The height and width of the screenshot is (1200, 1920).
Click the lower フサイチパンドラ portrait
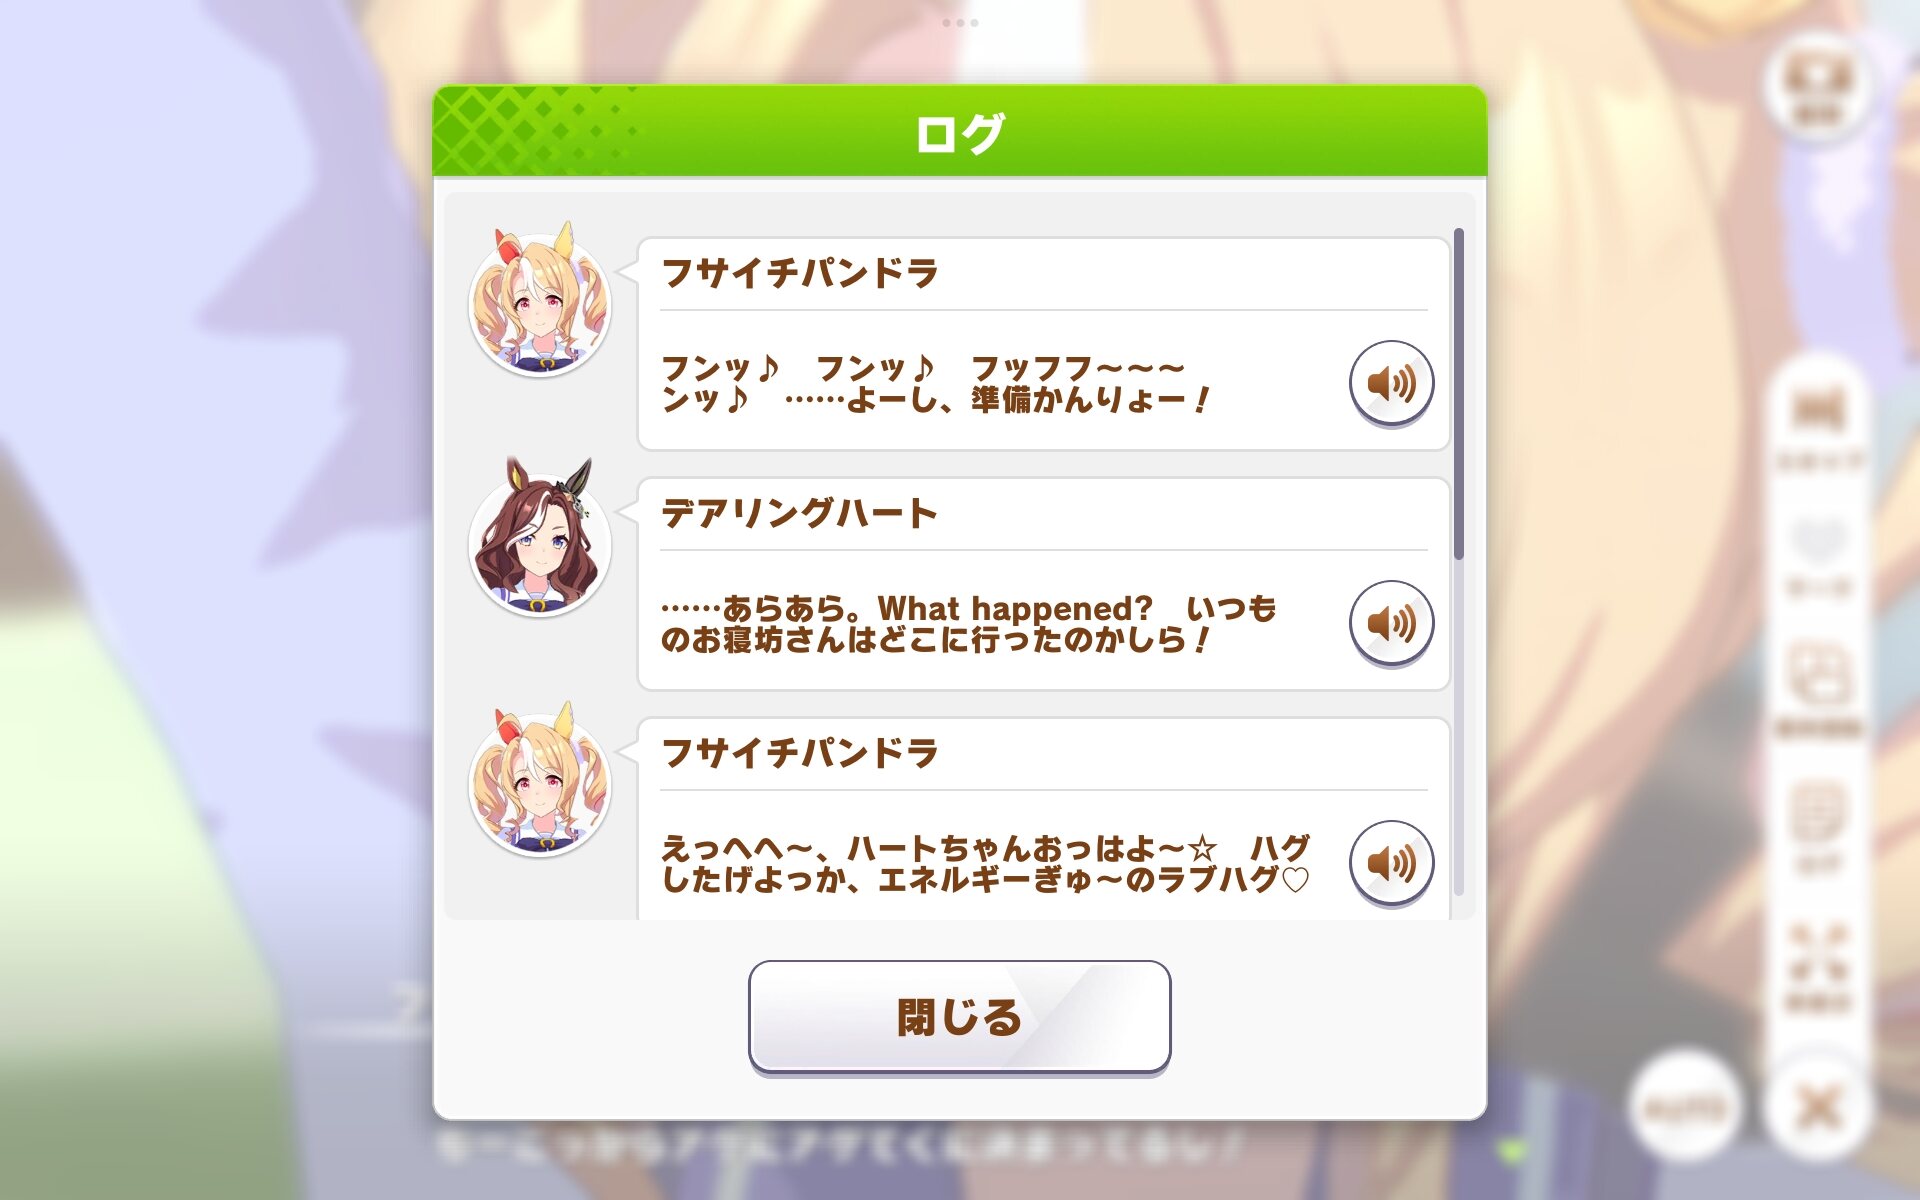tap(540, 778)
